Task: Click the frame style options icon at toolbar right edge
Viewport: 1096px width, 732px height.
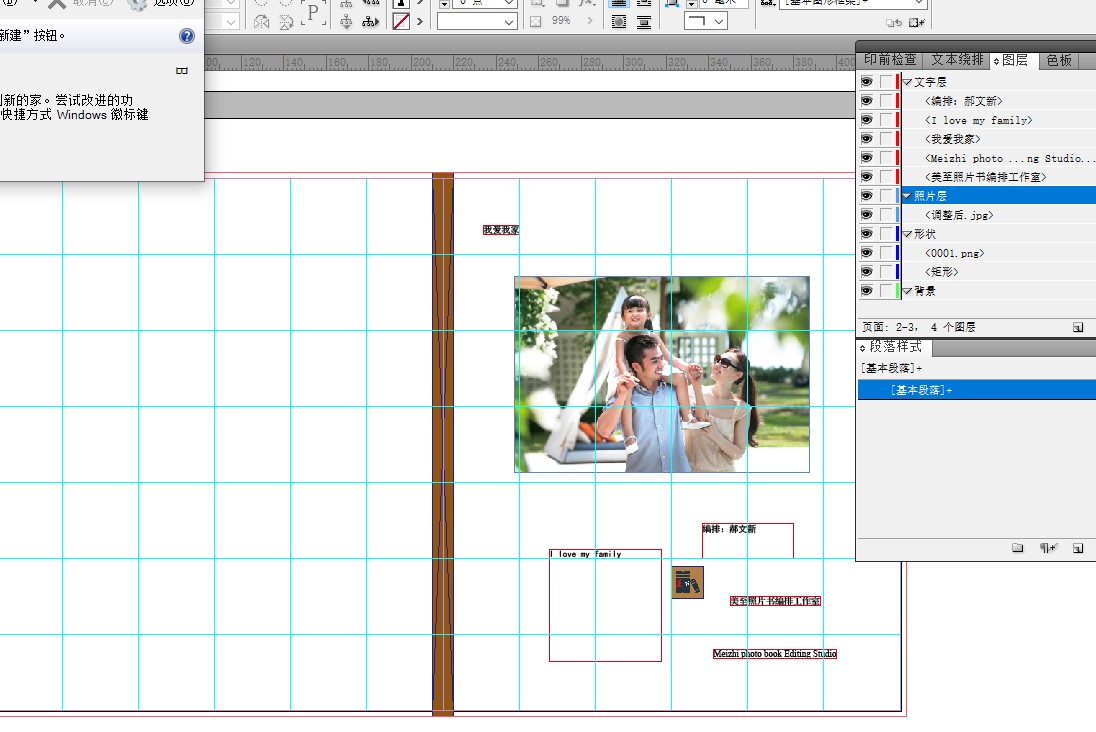Action: tap(916, 23)
